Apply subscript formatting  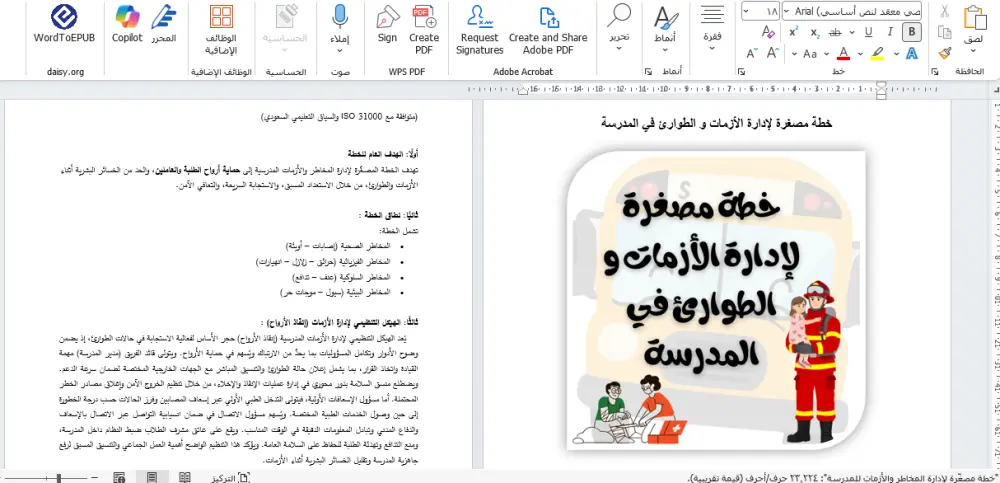click(815, 33)
